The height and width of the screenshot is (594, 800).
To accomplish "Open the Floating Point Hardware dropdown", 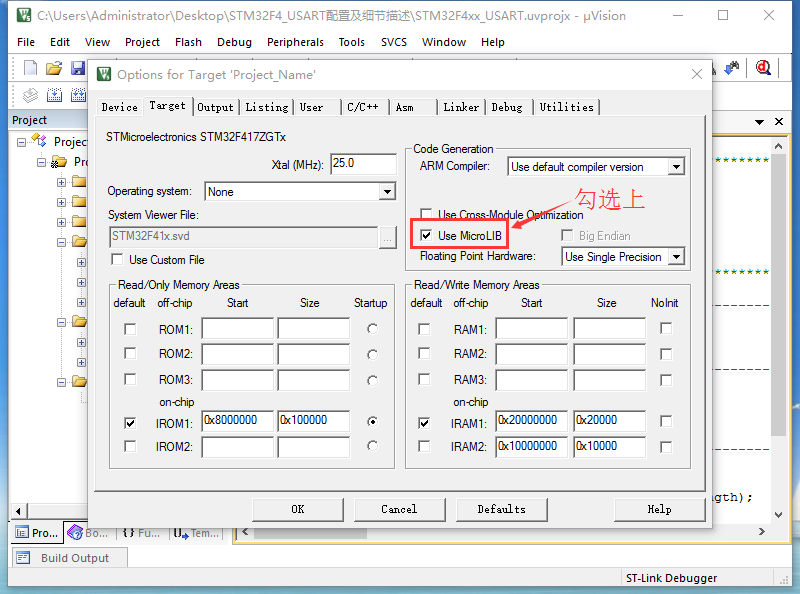I will point(676,256).
